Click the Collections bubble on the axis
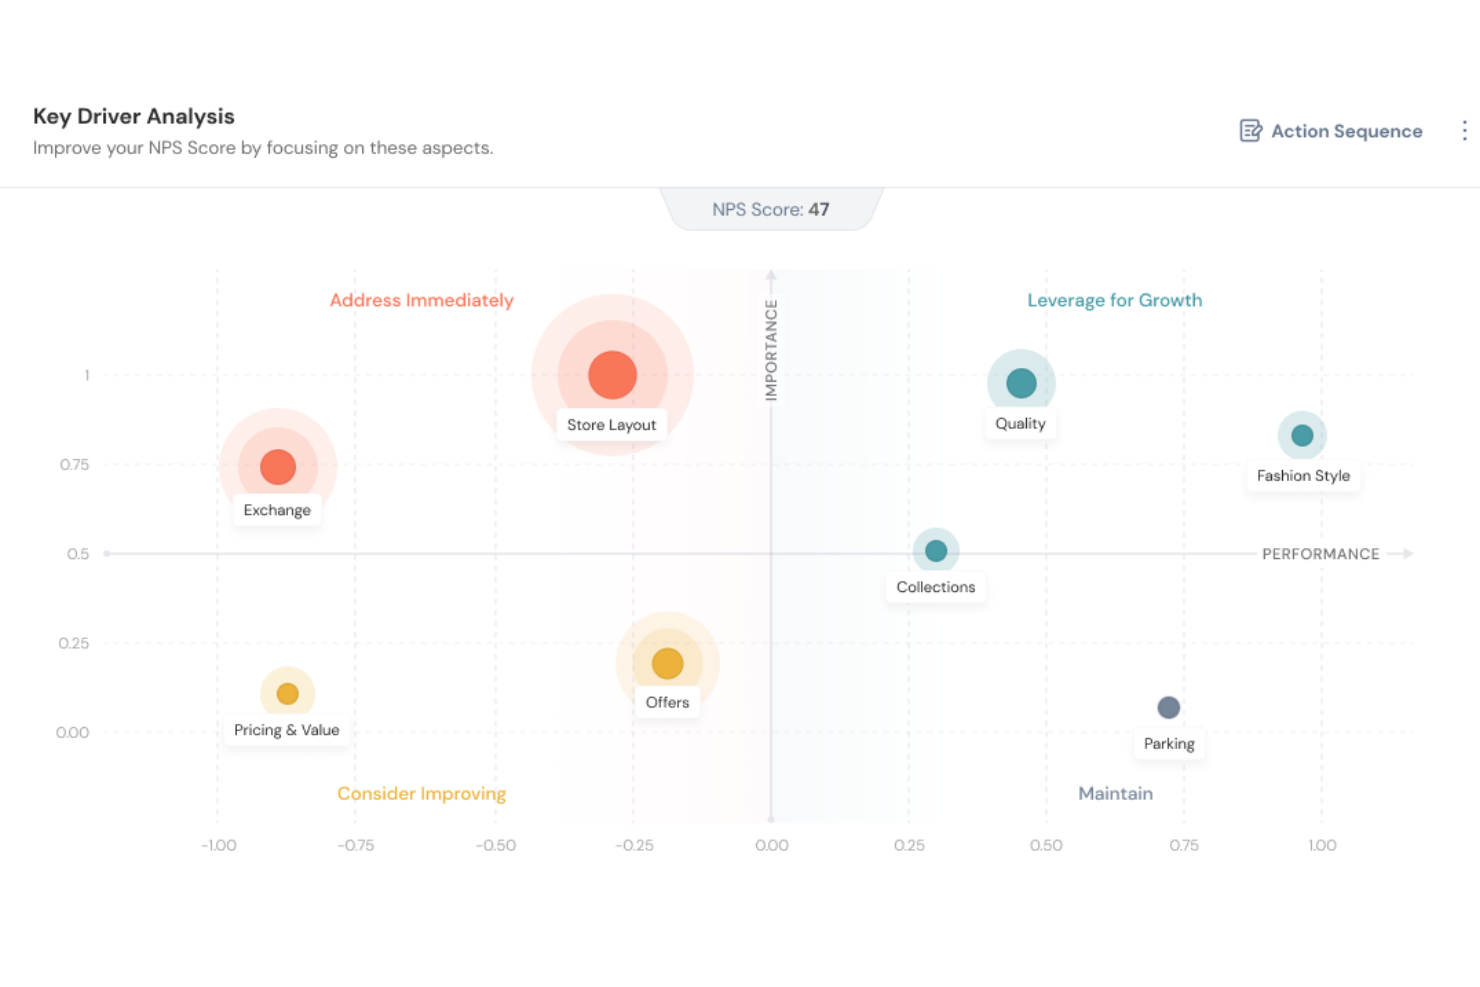This screenshot has width=1480, height=987. pos(936,550)
